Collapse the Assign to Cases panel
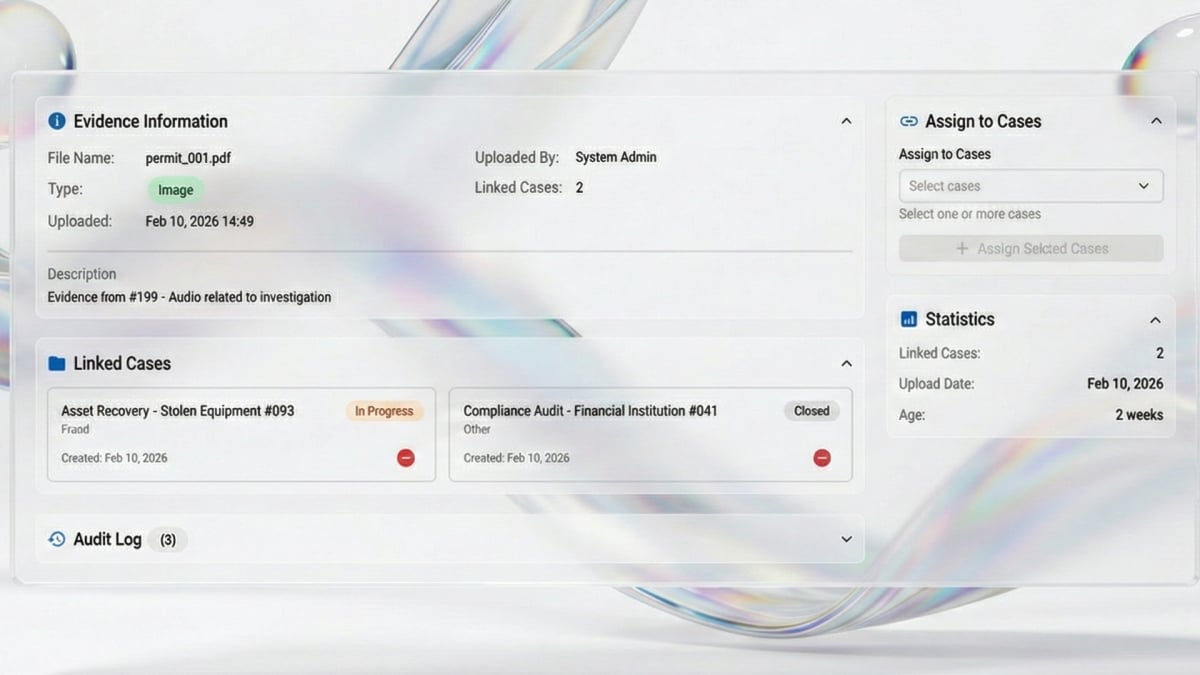 (x=1156, y=121)
